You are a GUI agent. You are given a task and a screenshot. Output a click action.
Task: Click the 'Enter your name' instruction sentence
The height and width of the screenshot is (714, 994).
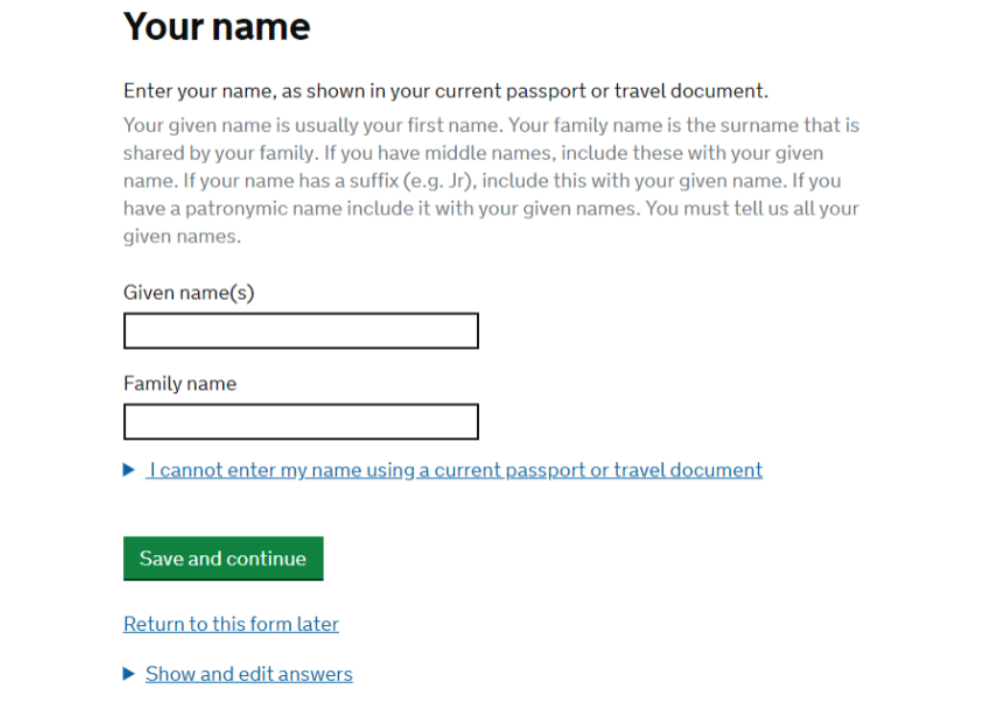pos(445,91)
